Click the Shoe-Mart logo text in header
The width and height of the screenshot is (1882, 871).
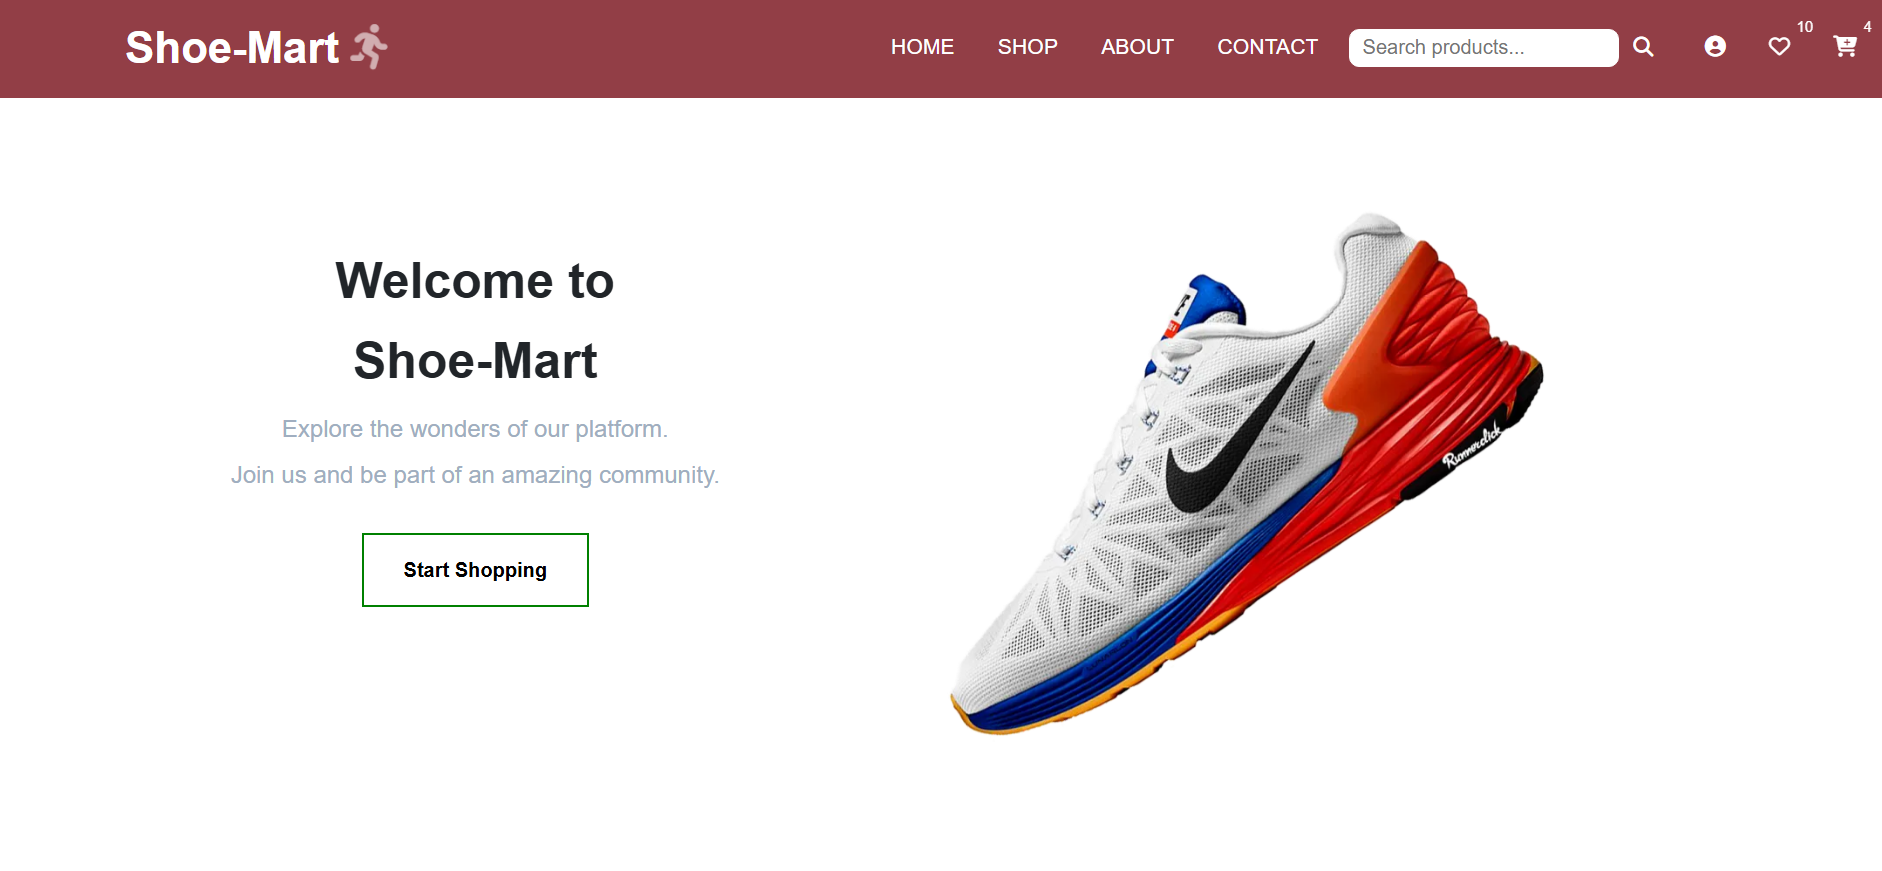[x=232, y=48]
